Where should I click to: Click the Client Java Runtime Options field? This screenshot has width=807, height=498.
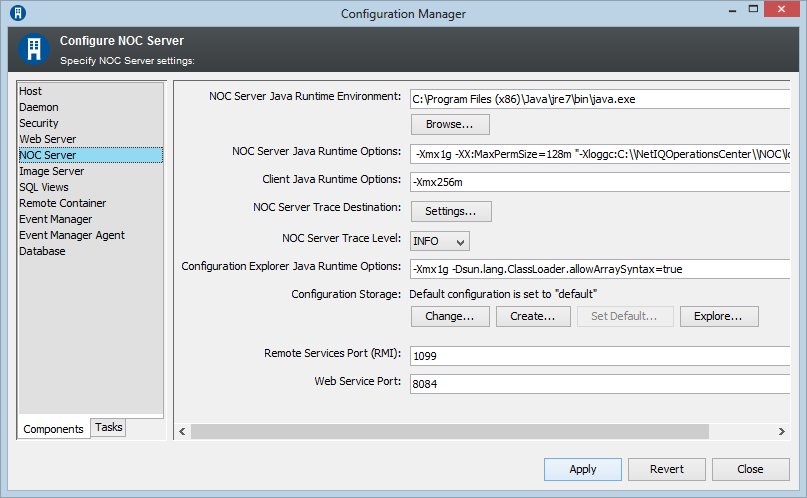click(x=600, y=182)
